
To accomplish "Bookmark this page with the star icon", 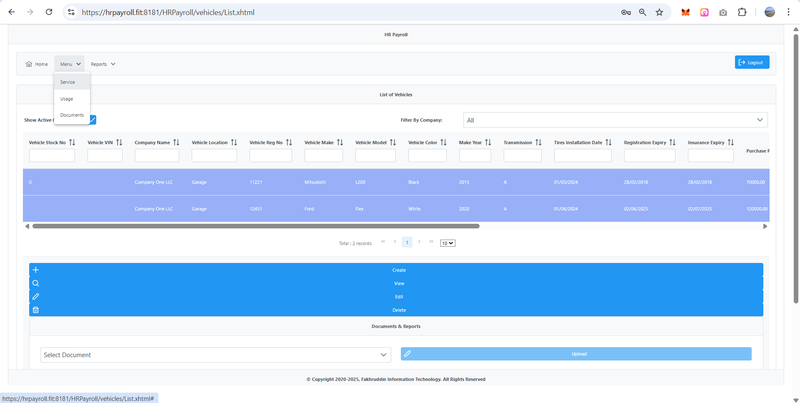I will pos(659,12).
